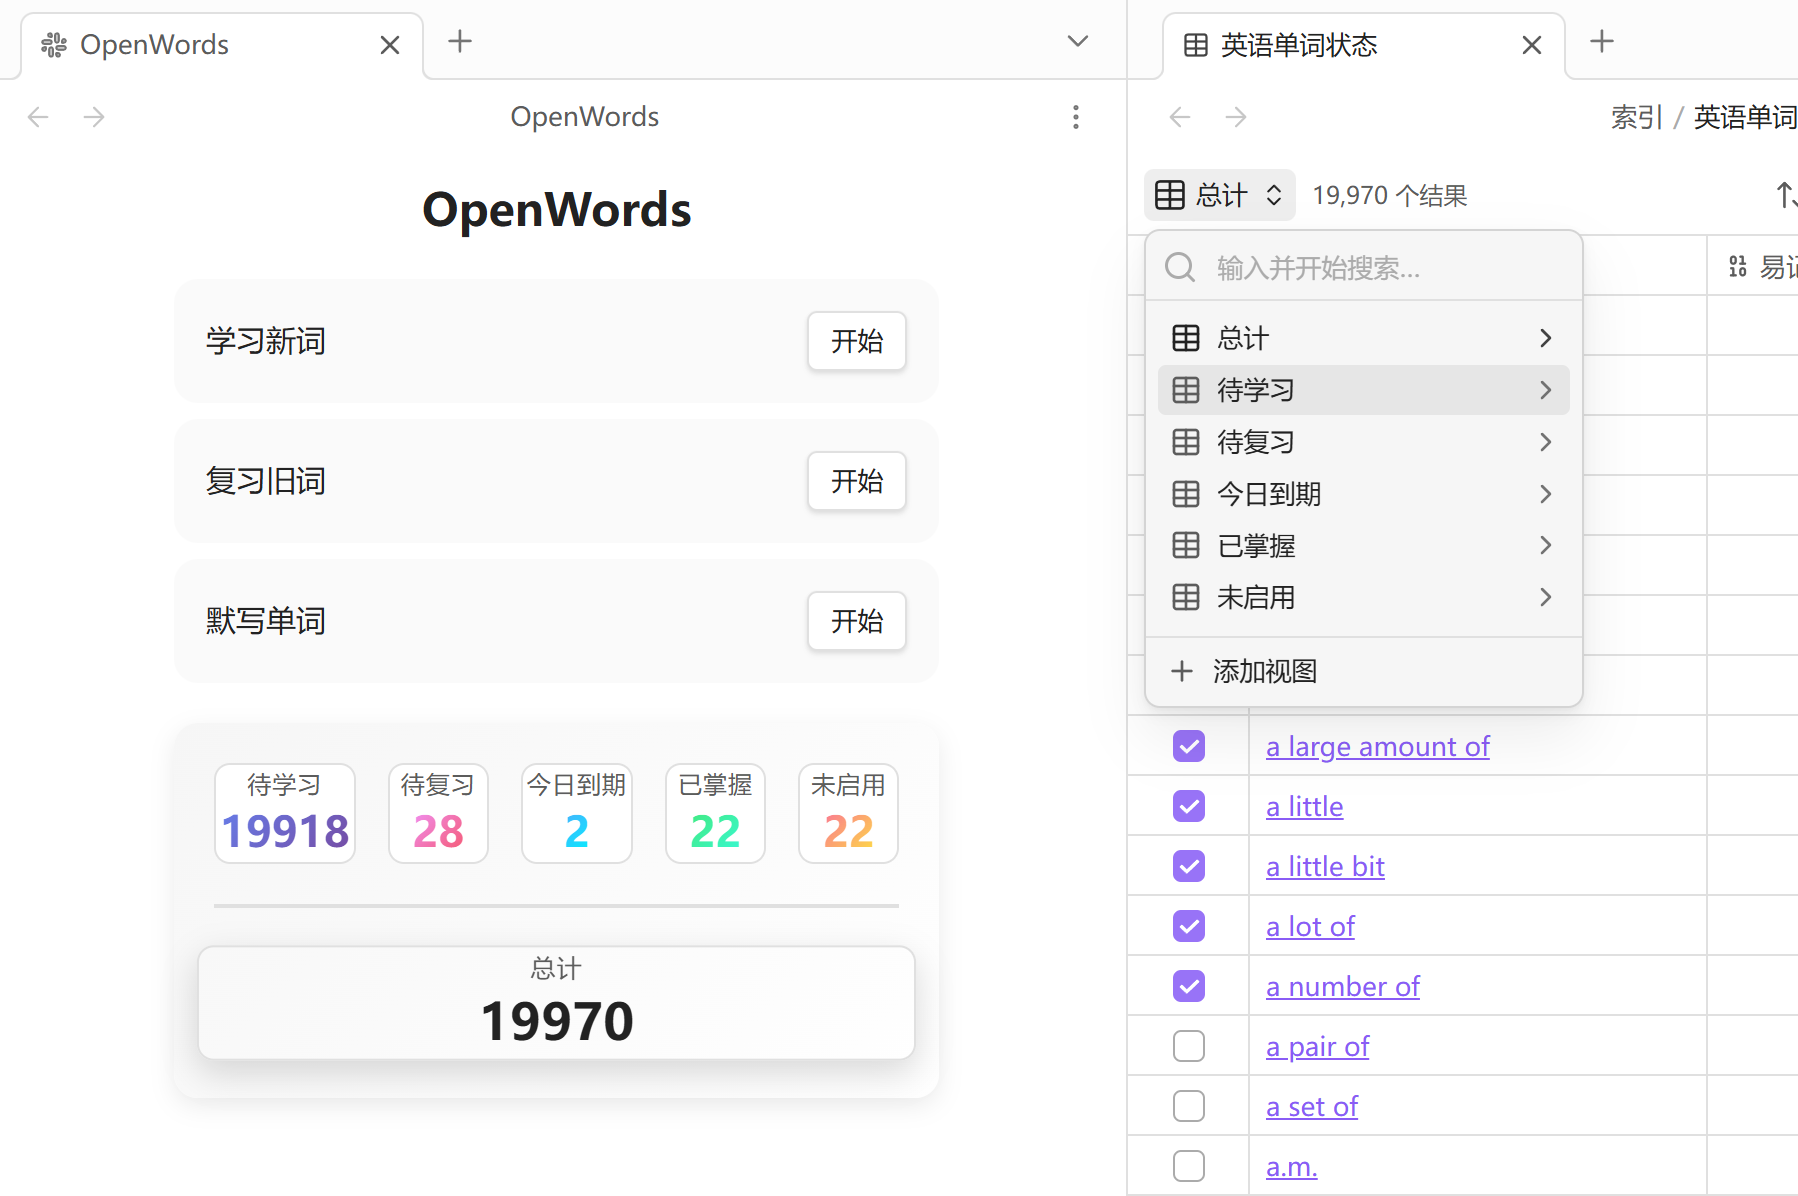Uncheck the 'a large amount of' checkbox
Screen dimensions: 1798x1196
[x=1189, y=746]
